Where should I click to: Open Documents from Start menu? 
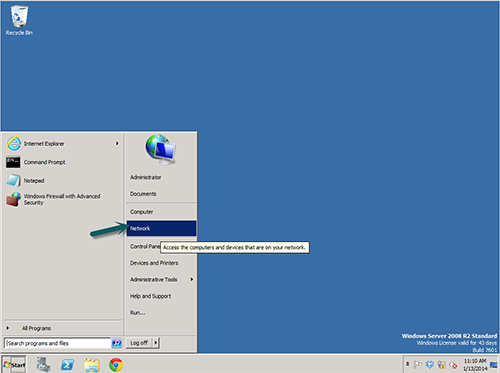click(x=161, y=194)
